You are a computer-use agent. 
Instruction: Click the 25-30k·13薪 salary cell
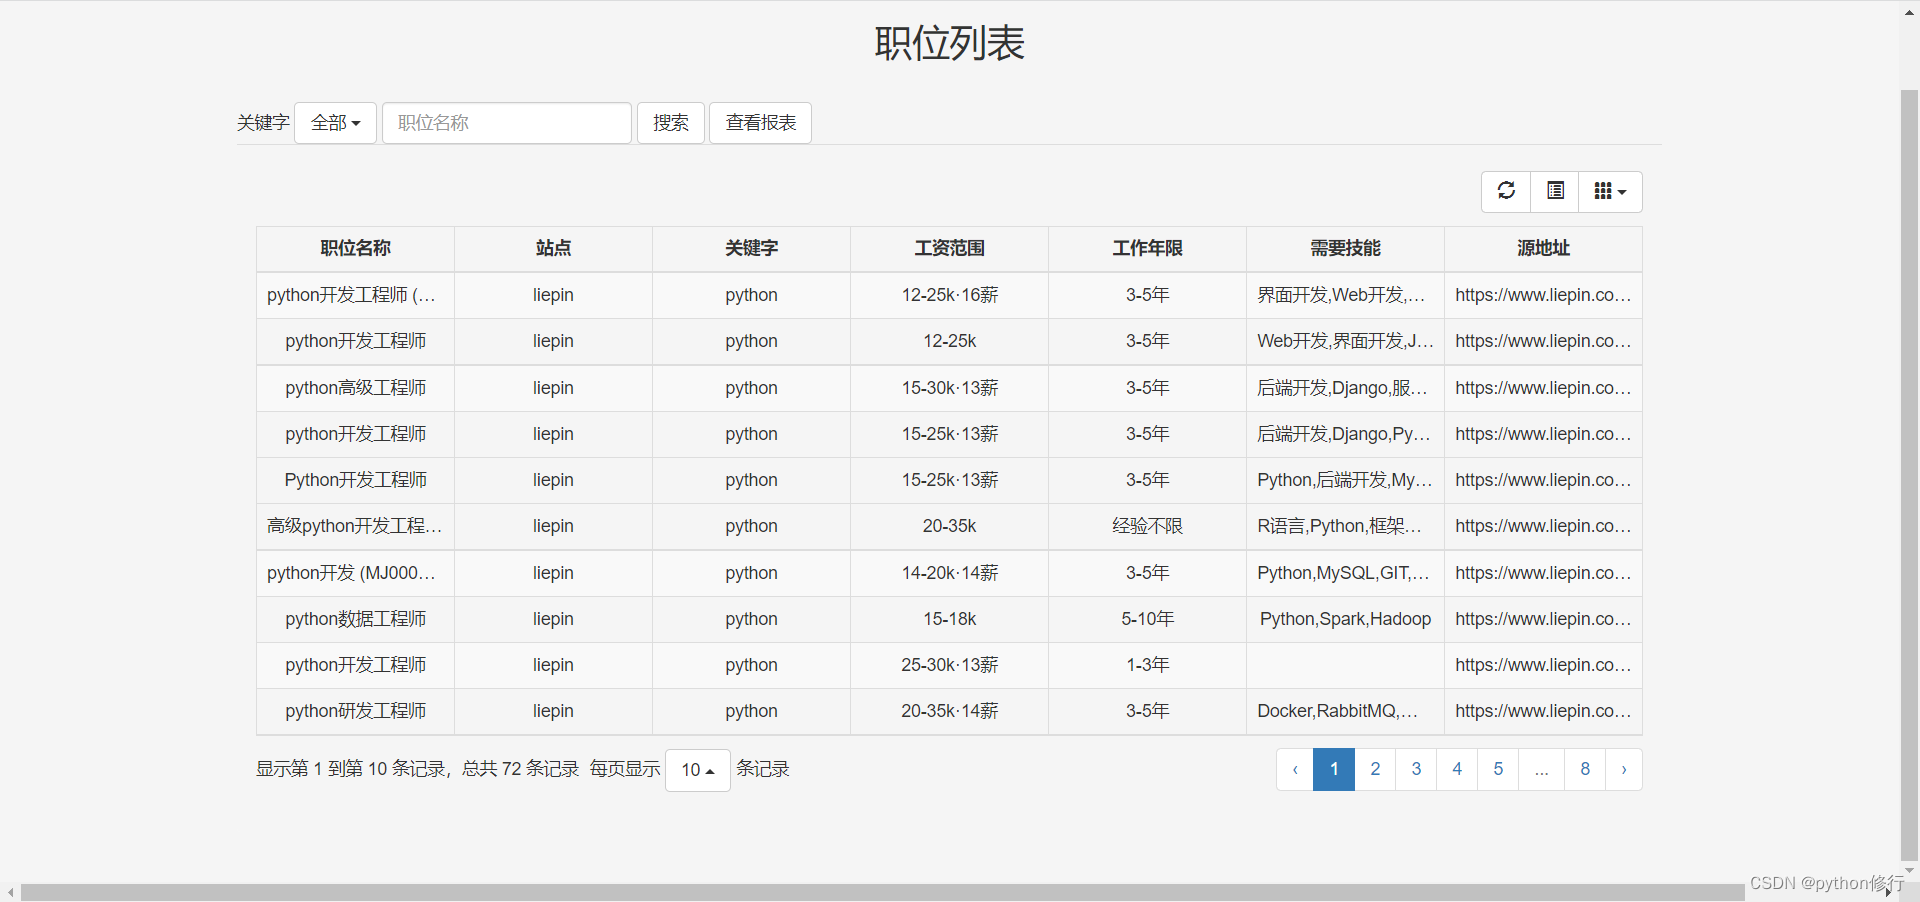pyautogui.click(x=949, y=665)
